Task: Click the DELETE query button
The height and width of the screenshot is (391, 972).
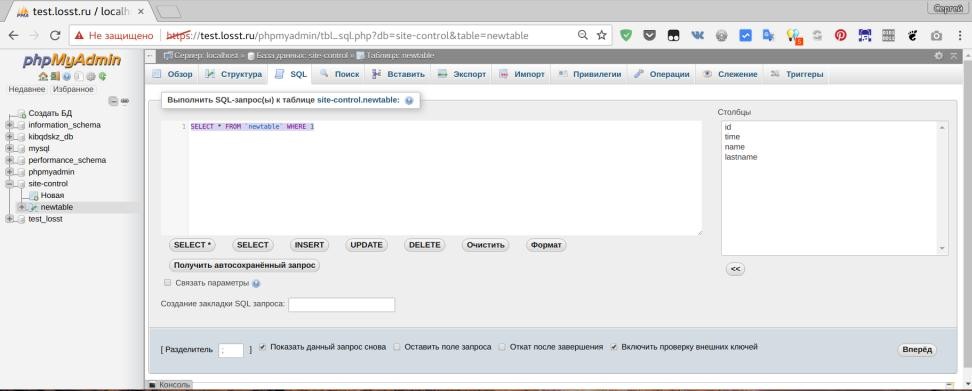Action: tap(425, 245)
